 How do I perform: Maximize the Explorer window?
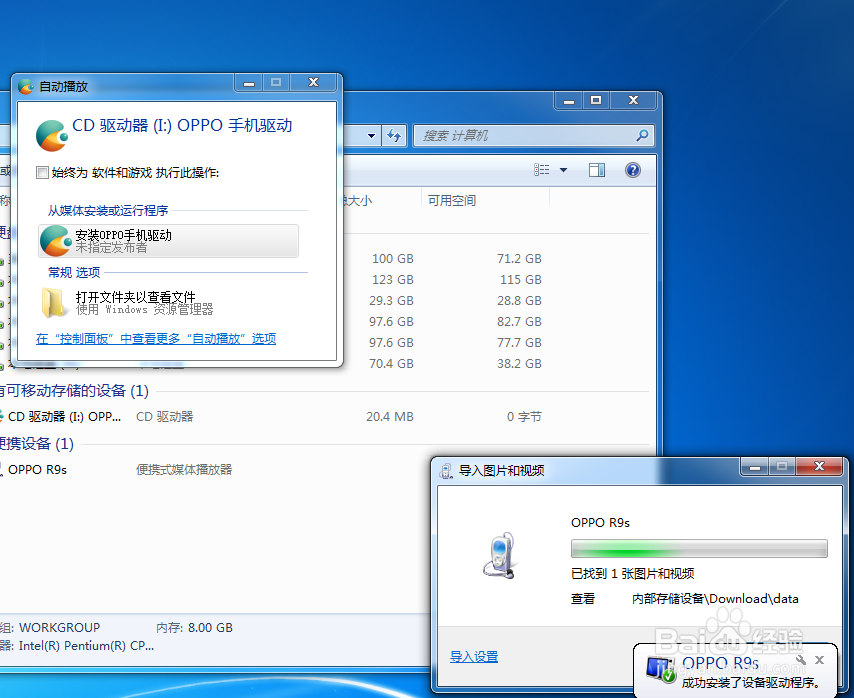596,101
